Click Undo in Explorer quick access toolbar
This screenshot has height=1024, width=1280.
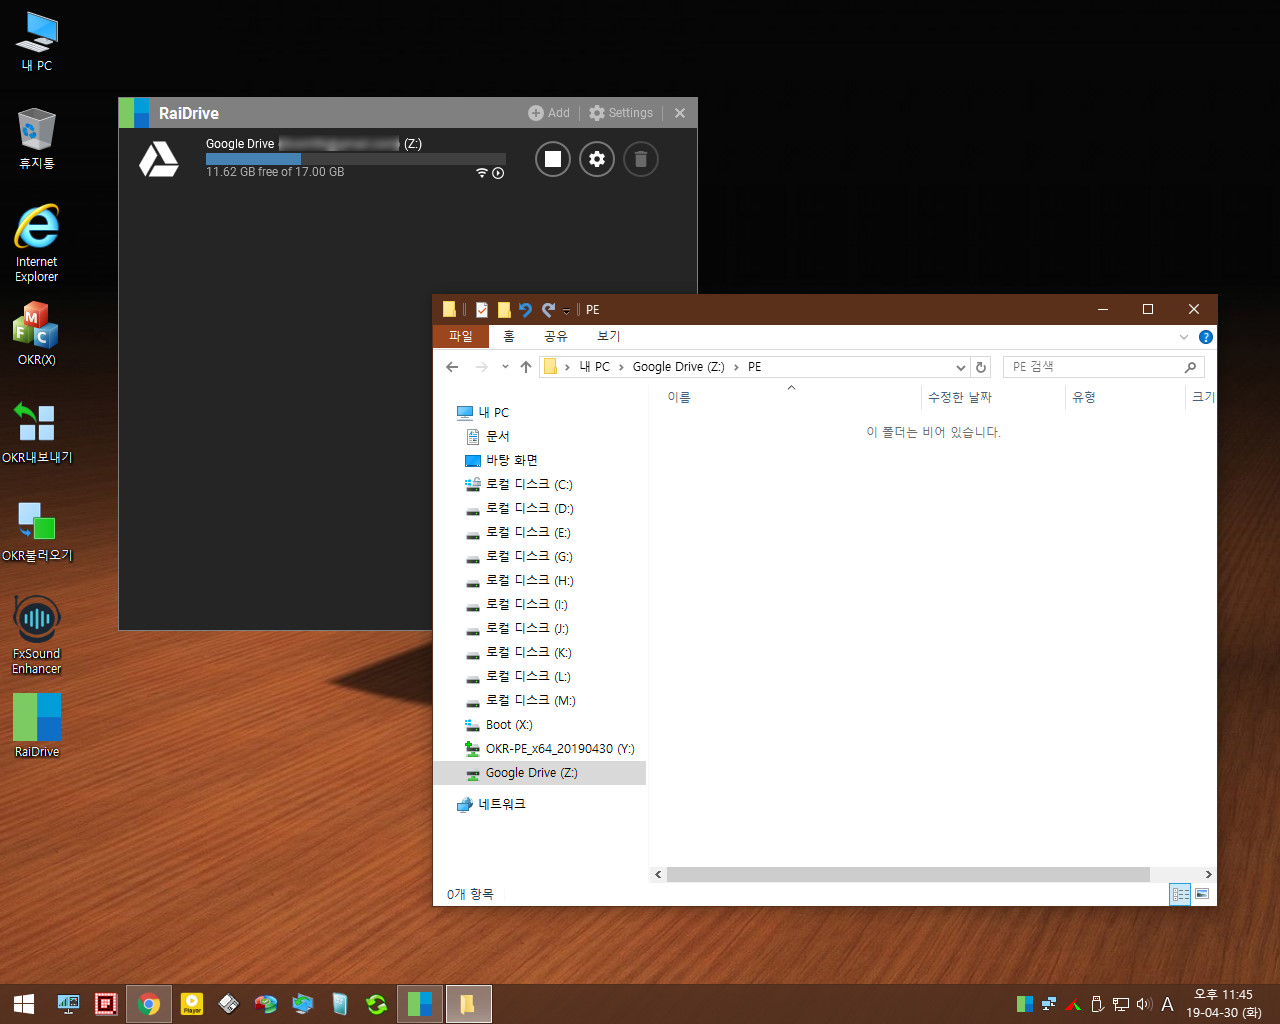(x=525, y=310)
